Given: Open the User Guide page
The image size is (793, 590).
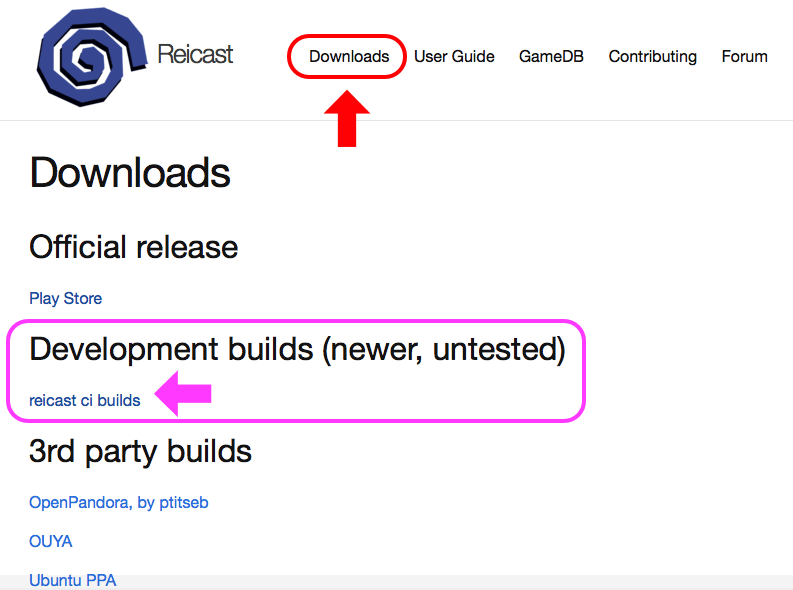Looking at the screenshot, I should click(454, 57).
